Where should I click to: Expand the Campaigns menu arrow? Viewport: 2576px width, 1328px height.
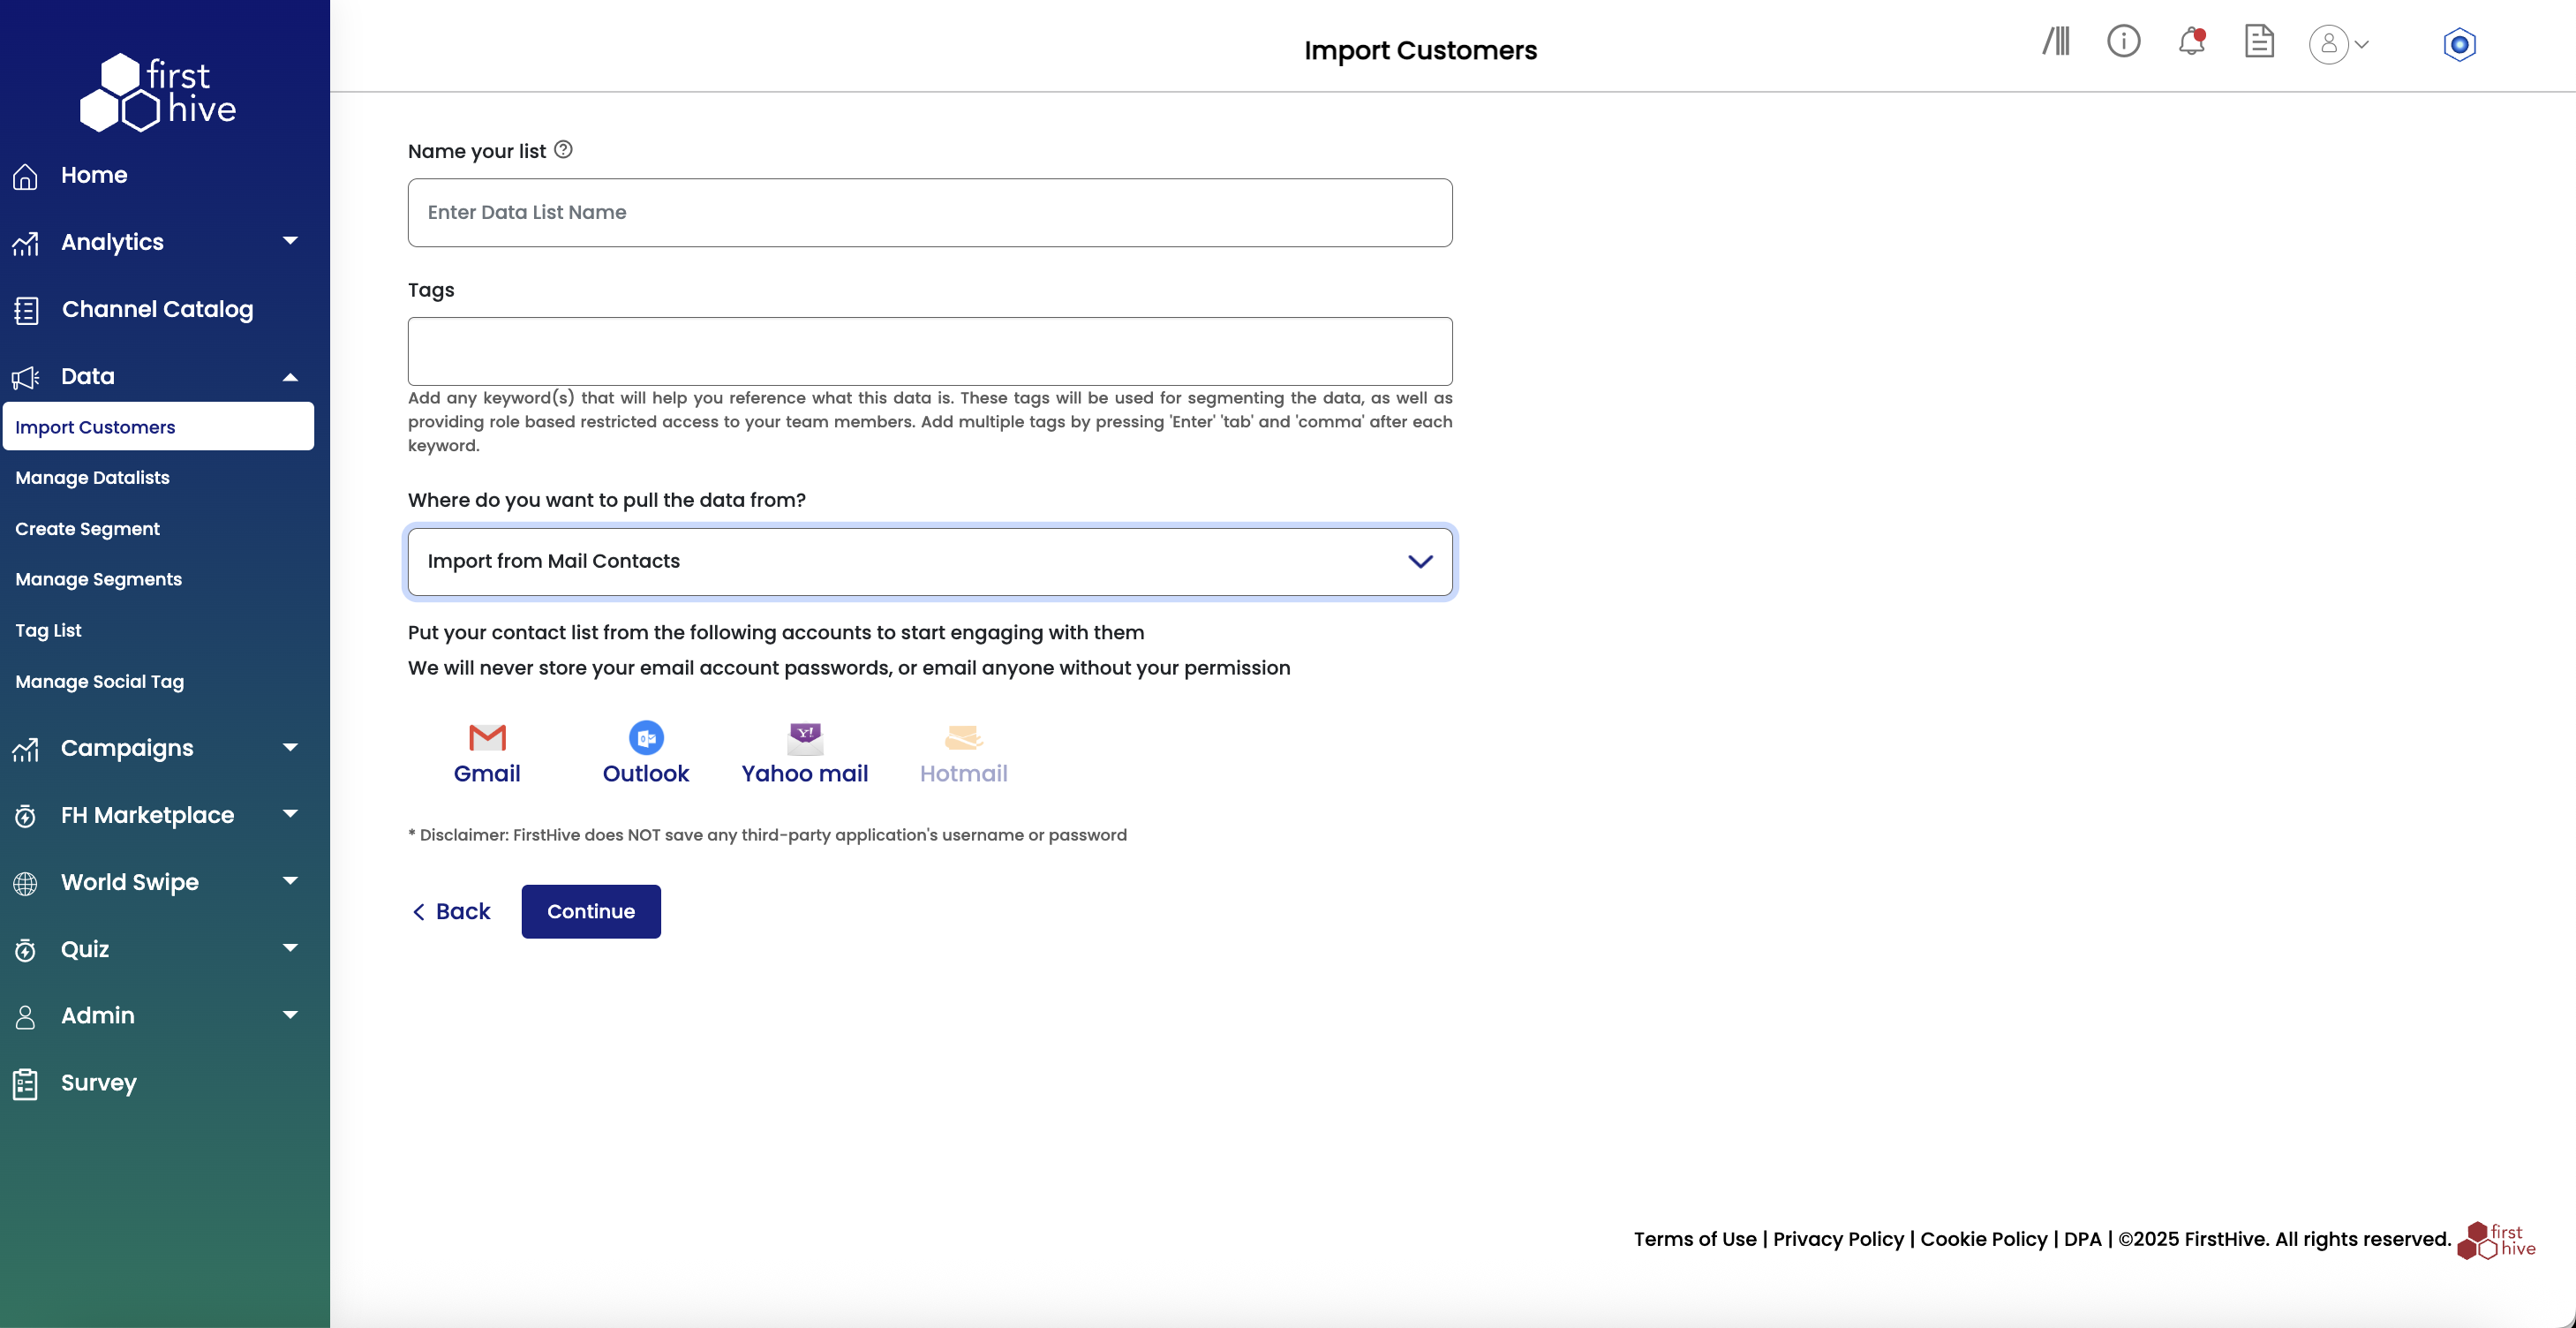coord(290,747)
